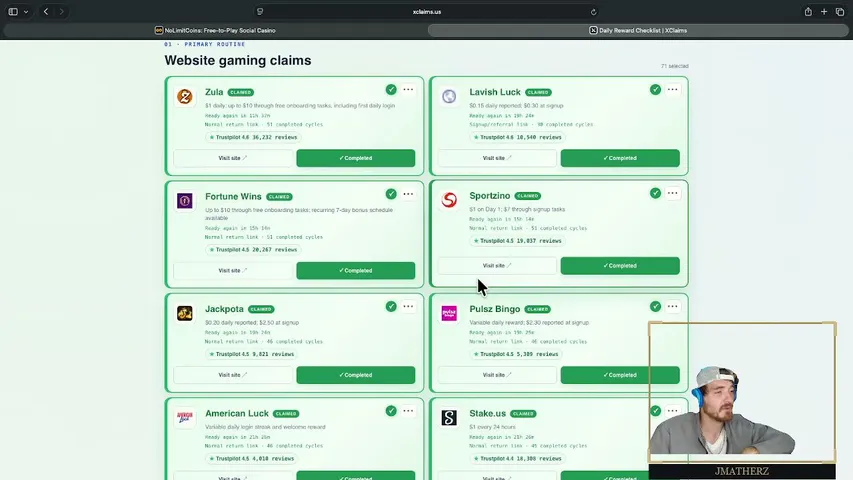This screenshot has width=853, height=480.
Task: Toggle the Fortune Wins card checkmark
Action: pyautogui.click(x=391, y=194)
